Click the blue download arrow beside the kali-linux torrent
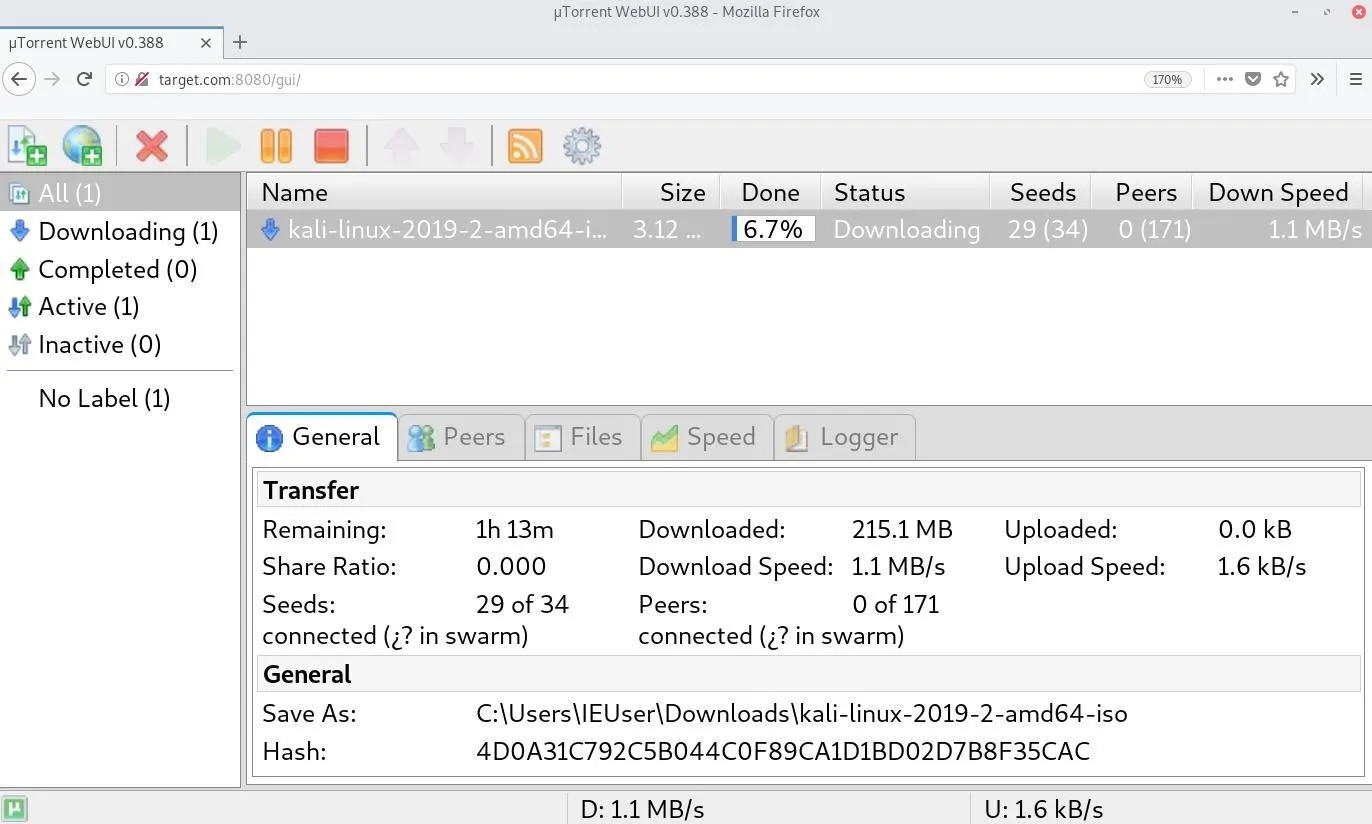This screenshot has height=824, width=1372. click(x=269, y=229)
